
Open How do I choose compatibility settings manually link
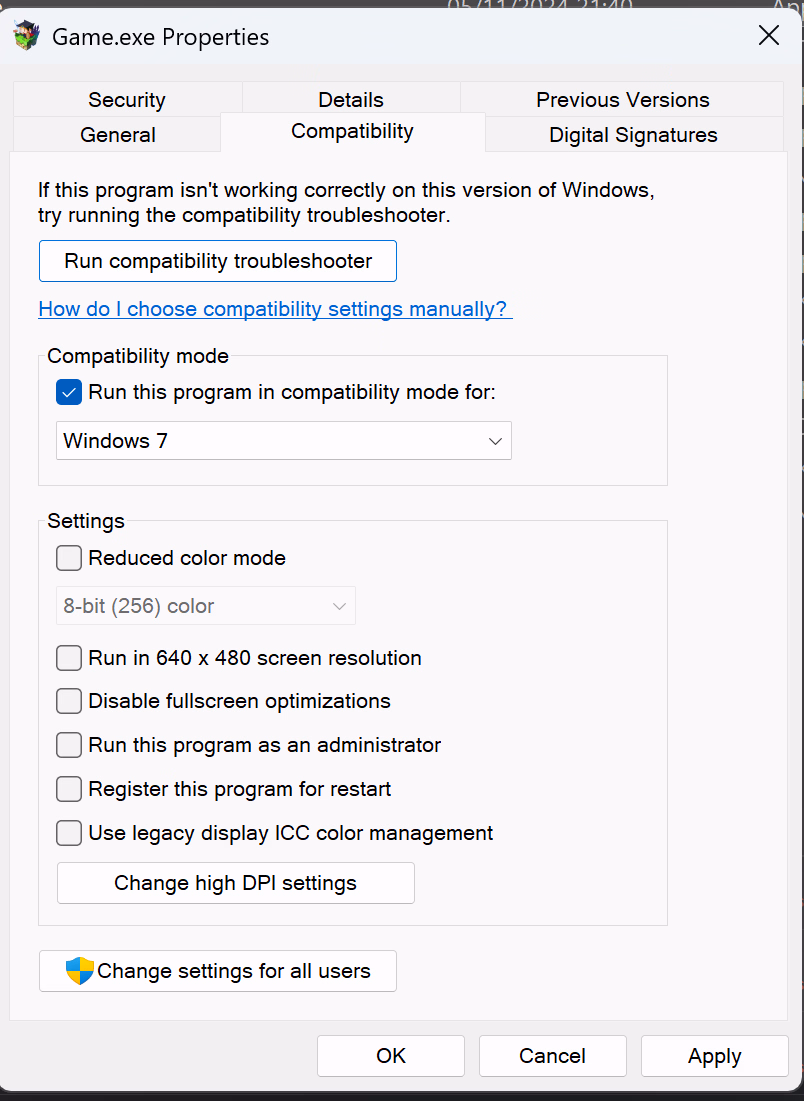275,309
